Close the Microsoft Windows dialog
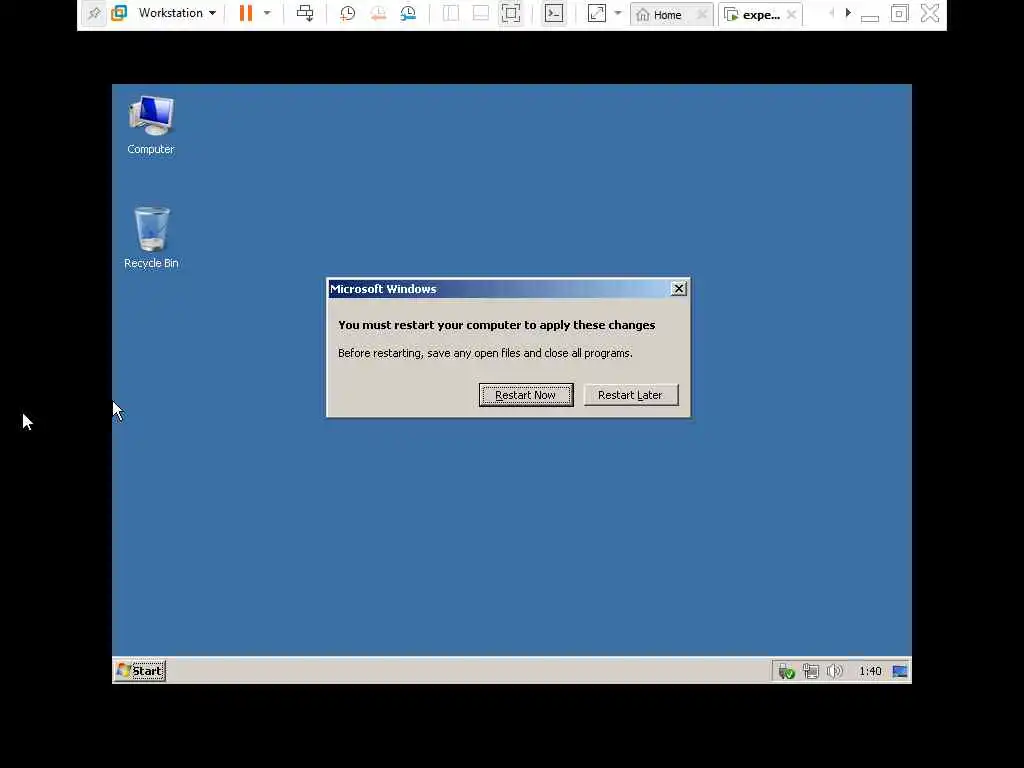Viewport: 1024px width, 768px height. pyautogui.click(x=679, y=289)
